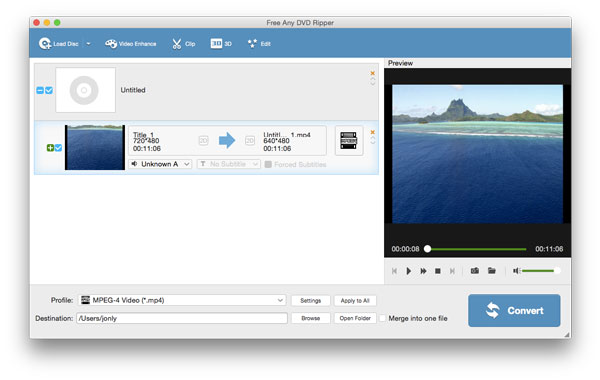Click the Untitled disc thumbnail
Screen dimensions: 600x380
tap(85, 90)
